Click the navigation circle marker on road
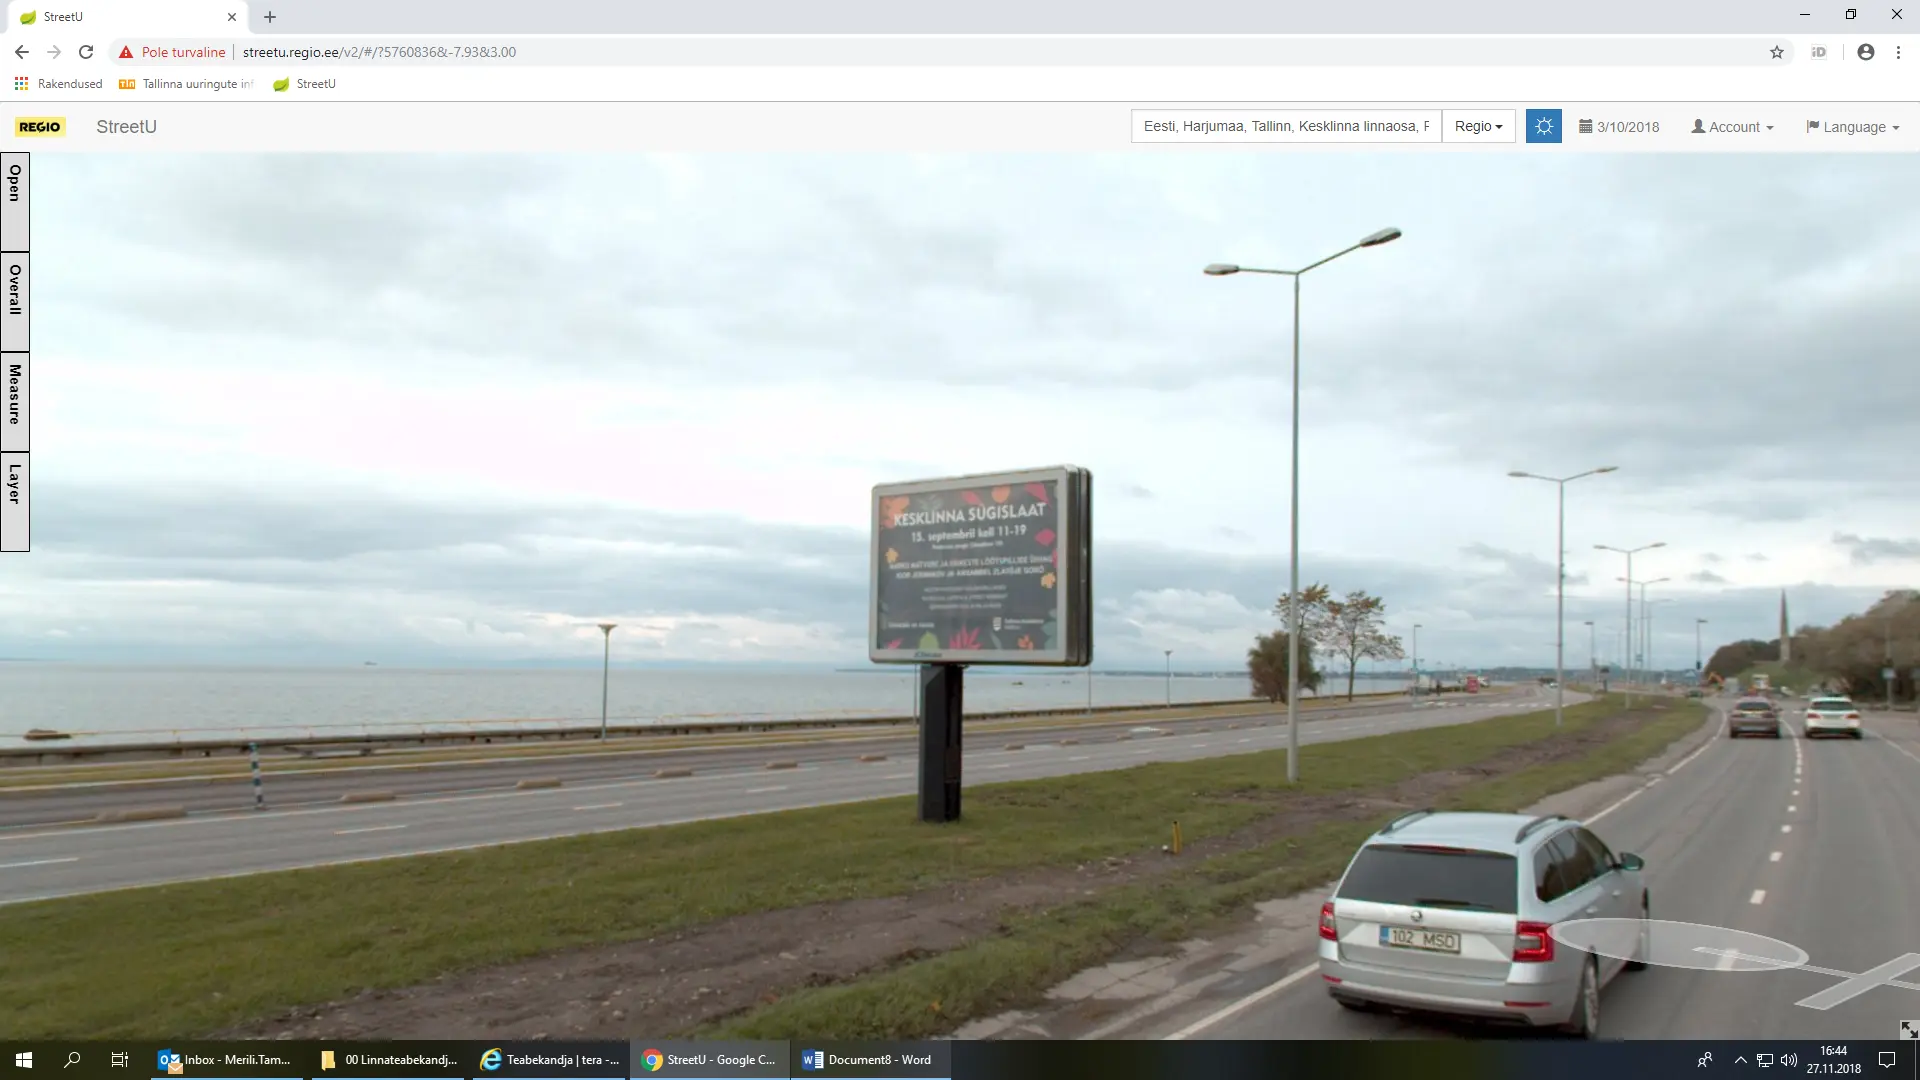Image resolution: width=1920 pixels, height=1080 pixels. click(x=1680, y=944)
